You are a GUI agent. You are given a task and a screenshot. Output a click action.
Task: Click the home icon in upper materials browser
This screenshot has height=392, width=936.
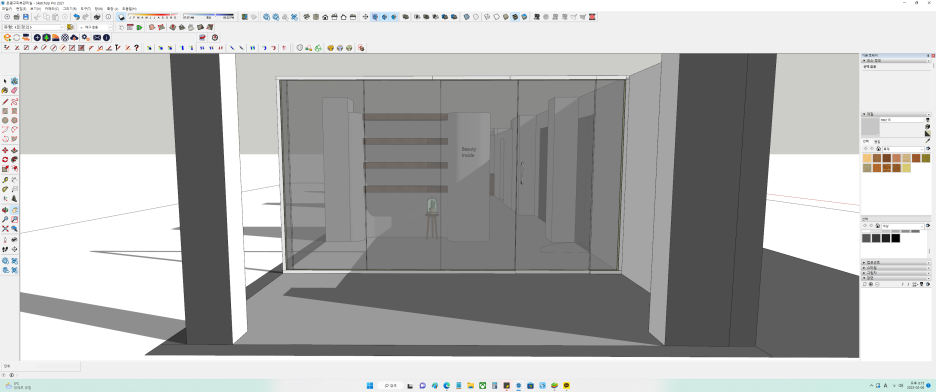tap(878, 149)
